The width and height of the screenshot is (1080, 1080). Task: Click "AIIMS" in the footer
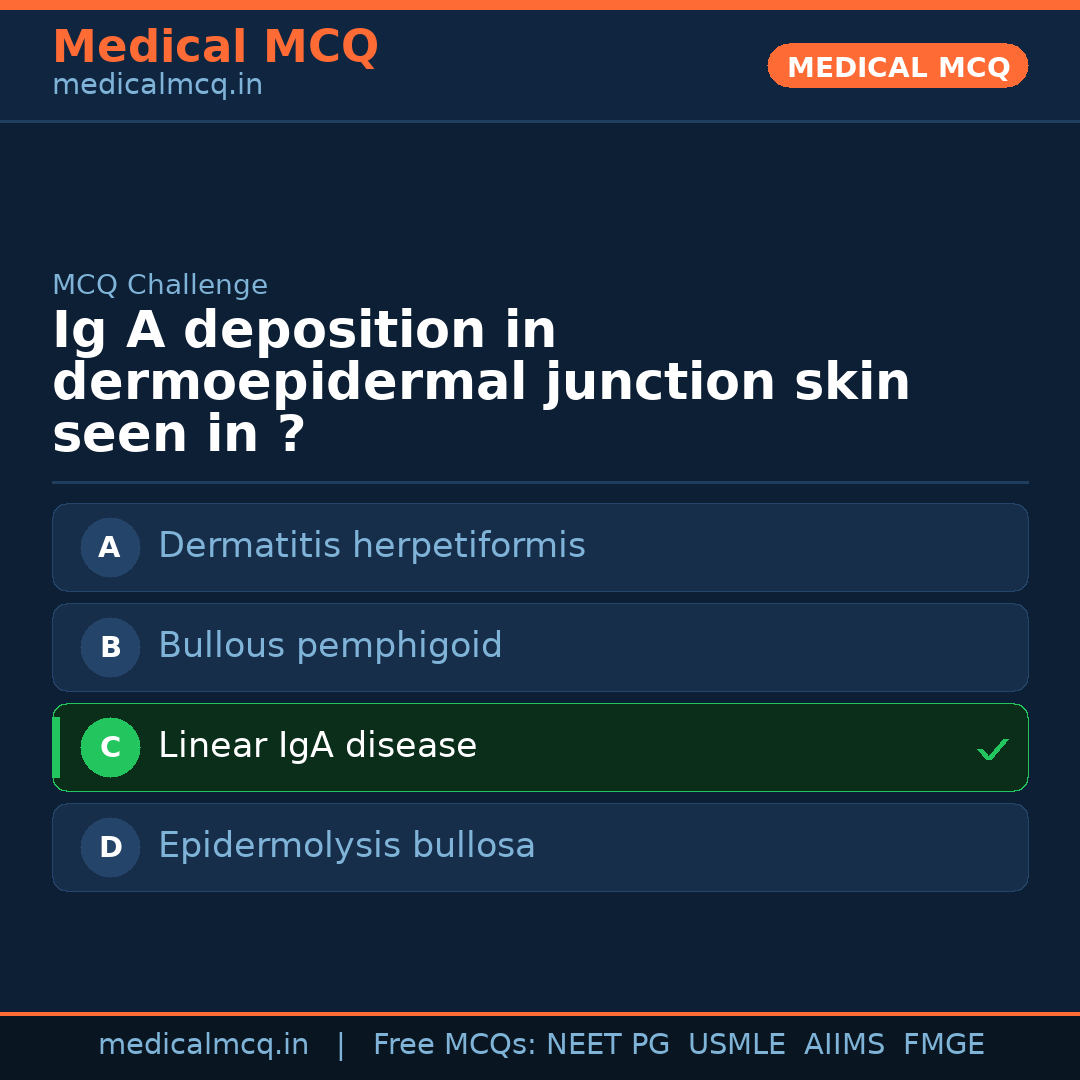point(844,1045)
